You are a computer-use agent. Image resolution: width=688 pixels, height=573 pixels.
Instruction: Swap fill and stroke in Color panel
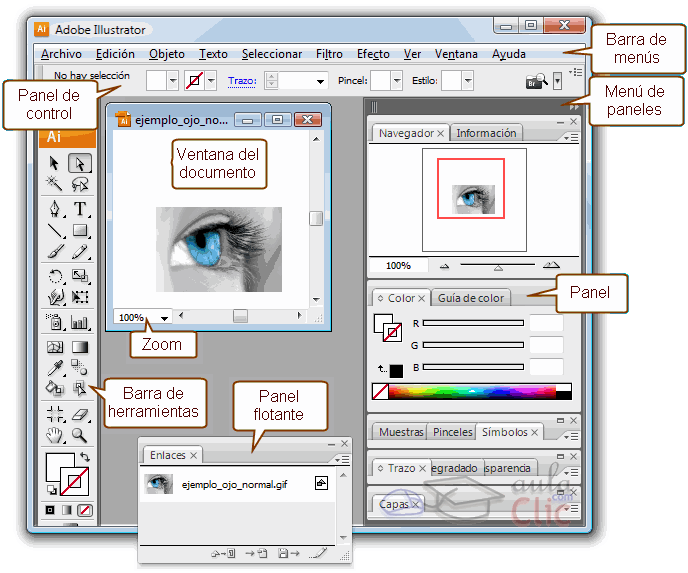(x=382, y=369)
